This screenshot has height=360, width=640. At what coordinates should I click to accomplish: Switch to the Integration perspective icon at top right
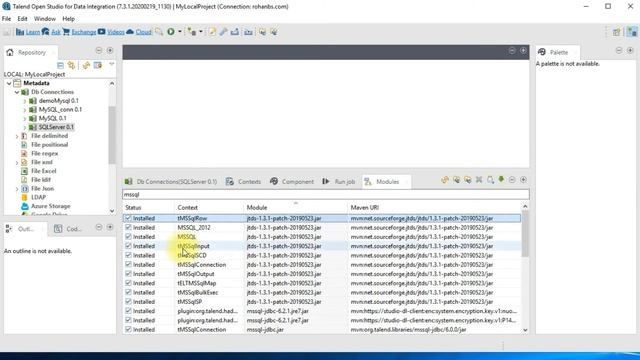click(x=632, y=32)
